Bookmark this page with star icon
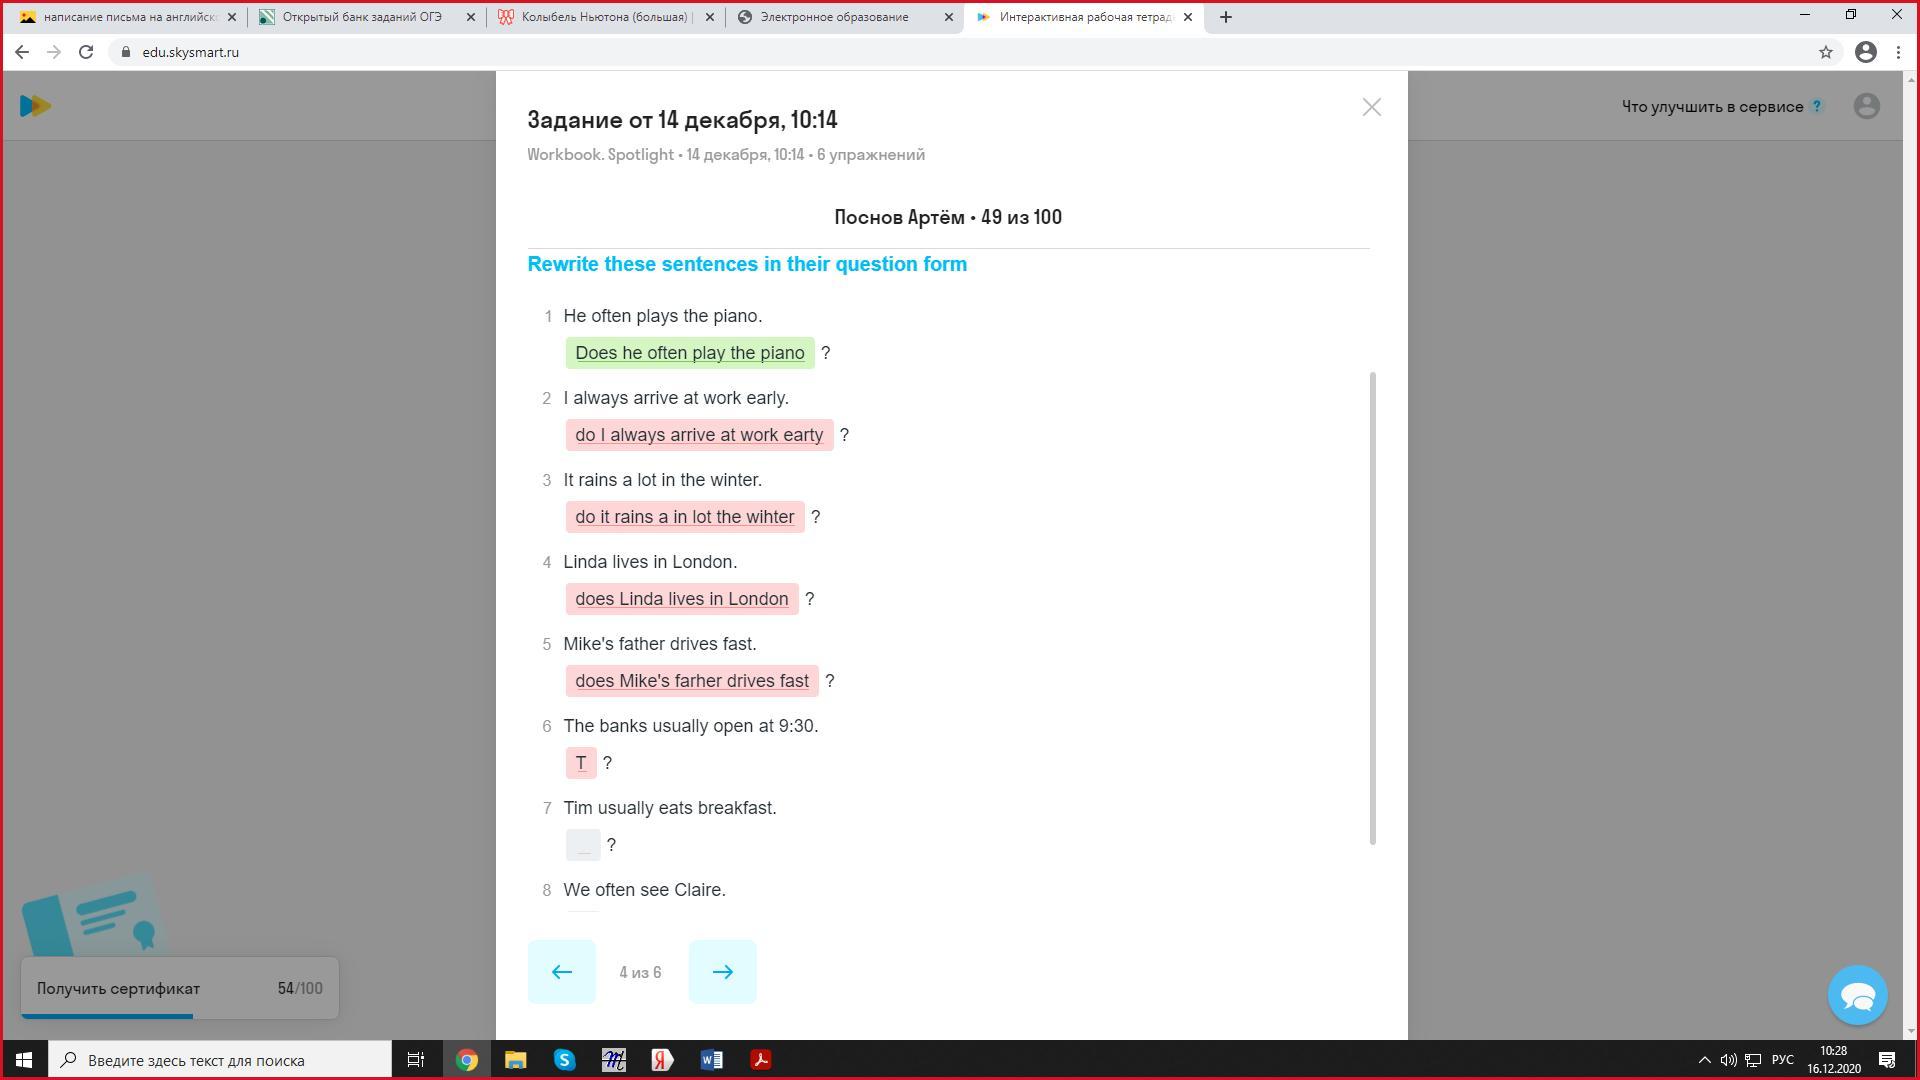Viewport: 1920px width, 1080px height. [1825, 52]
